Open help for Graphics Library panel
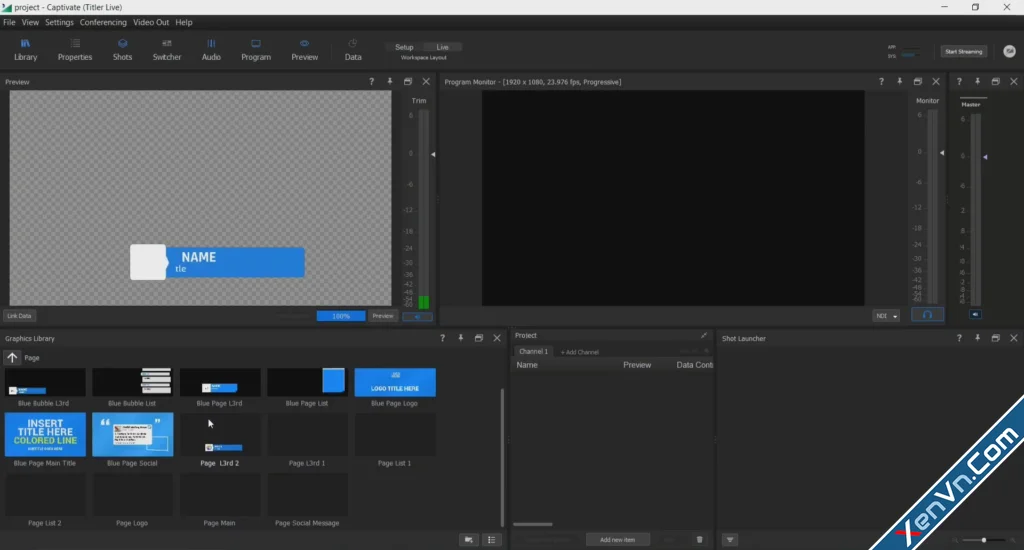The height and width of the screenshot is (550, 1024). click(442, 338)
